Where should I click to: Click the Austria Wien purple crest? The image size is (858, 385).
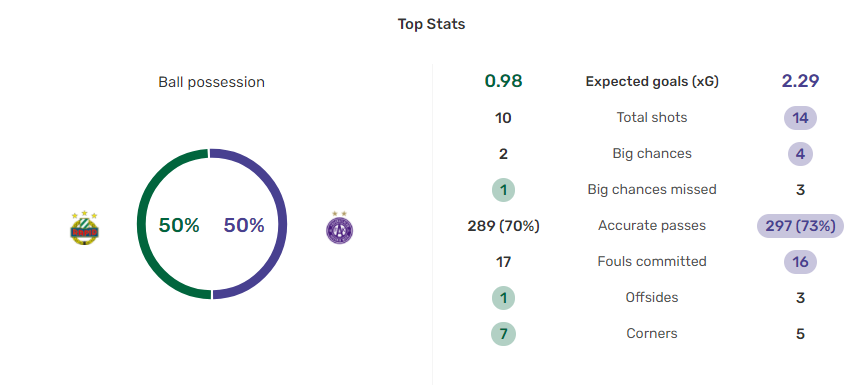(x=339, y=228)
